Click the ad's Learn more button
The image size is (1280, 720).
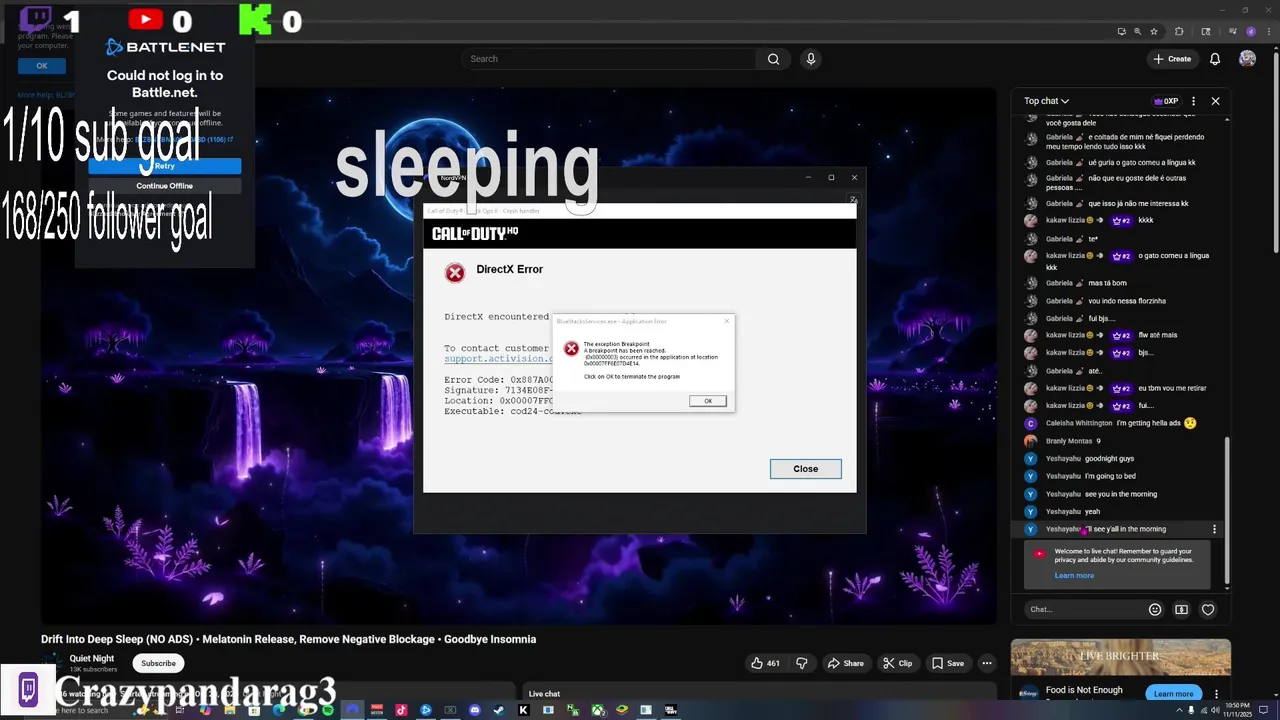click(x=1173, y=693)
